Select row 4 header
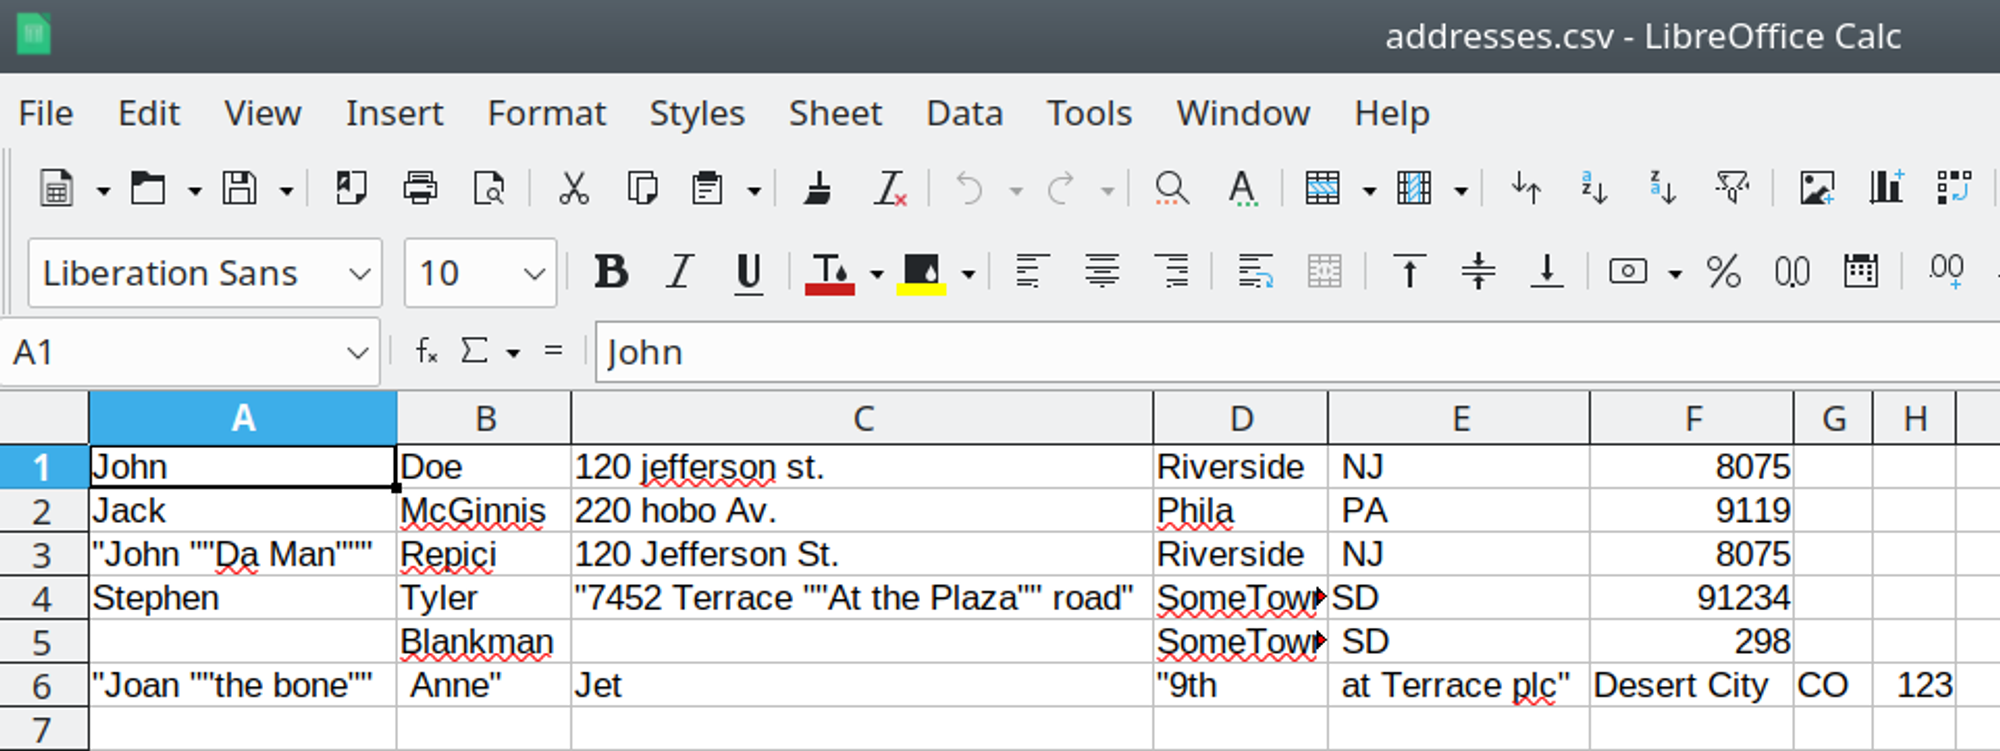This screenshot has width=2000, height=751. tap(43, 598)
